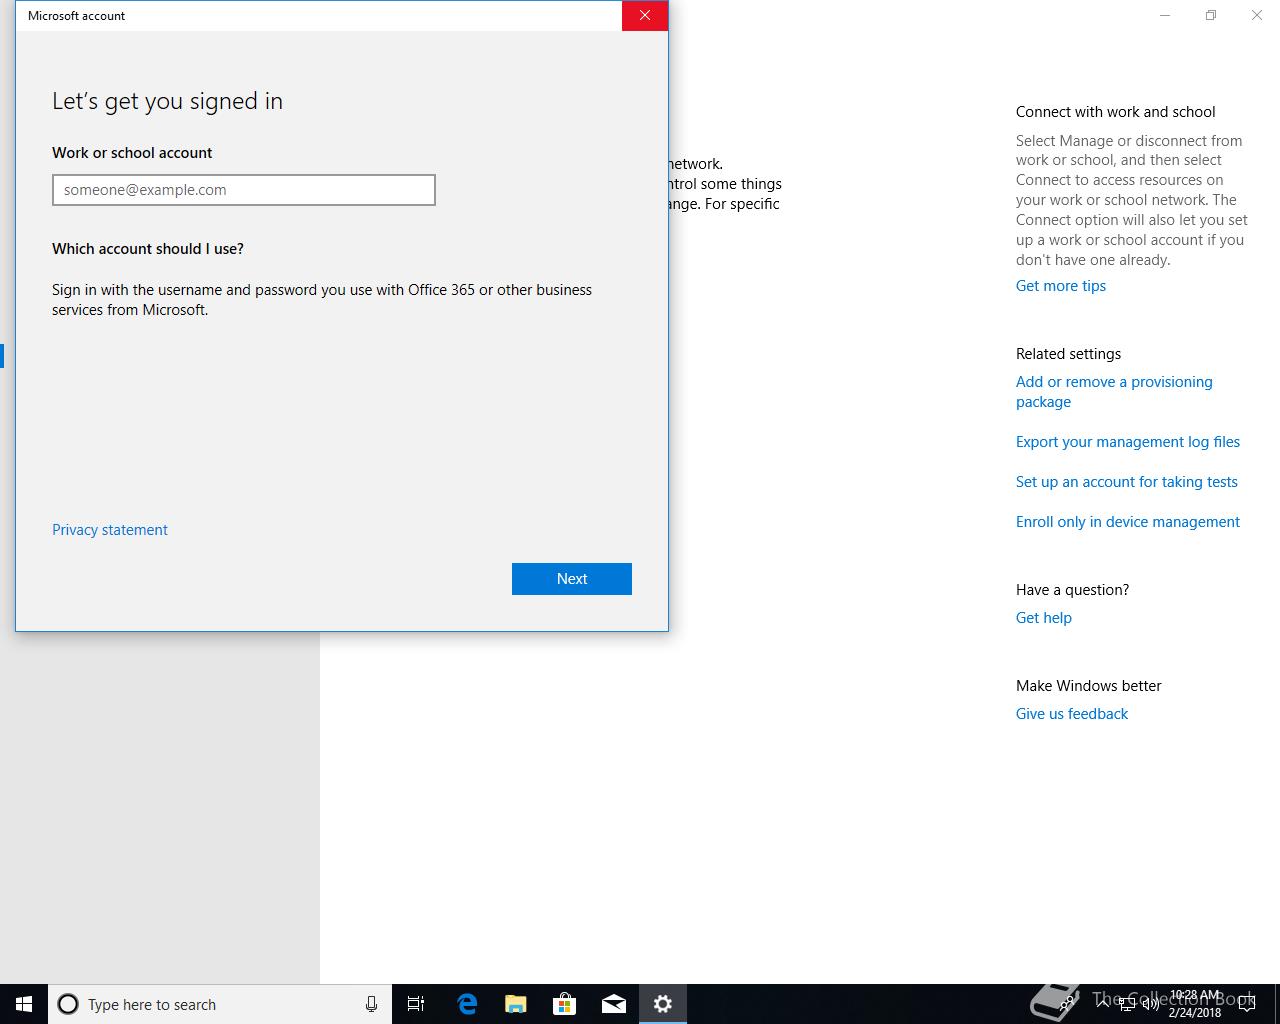Image resolution: width=1280 pixels, height=1024 pixels.
Task: Open Add or remove a provisioning package
Action: pyautogui.click(x=1114, y=392)
